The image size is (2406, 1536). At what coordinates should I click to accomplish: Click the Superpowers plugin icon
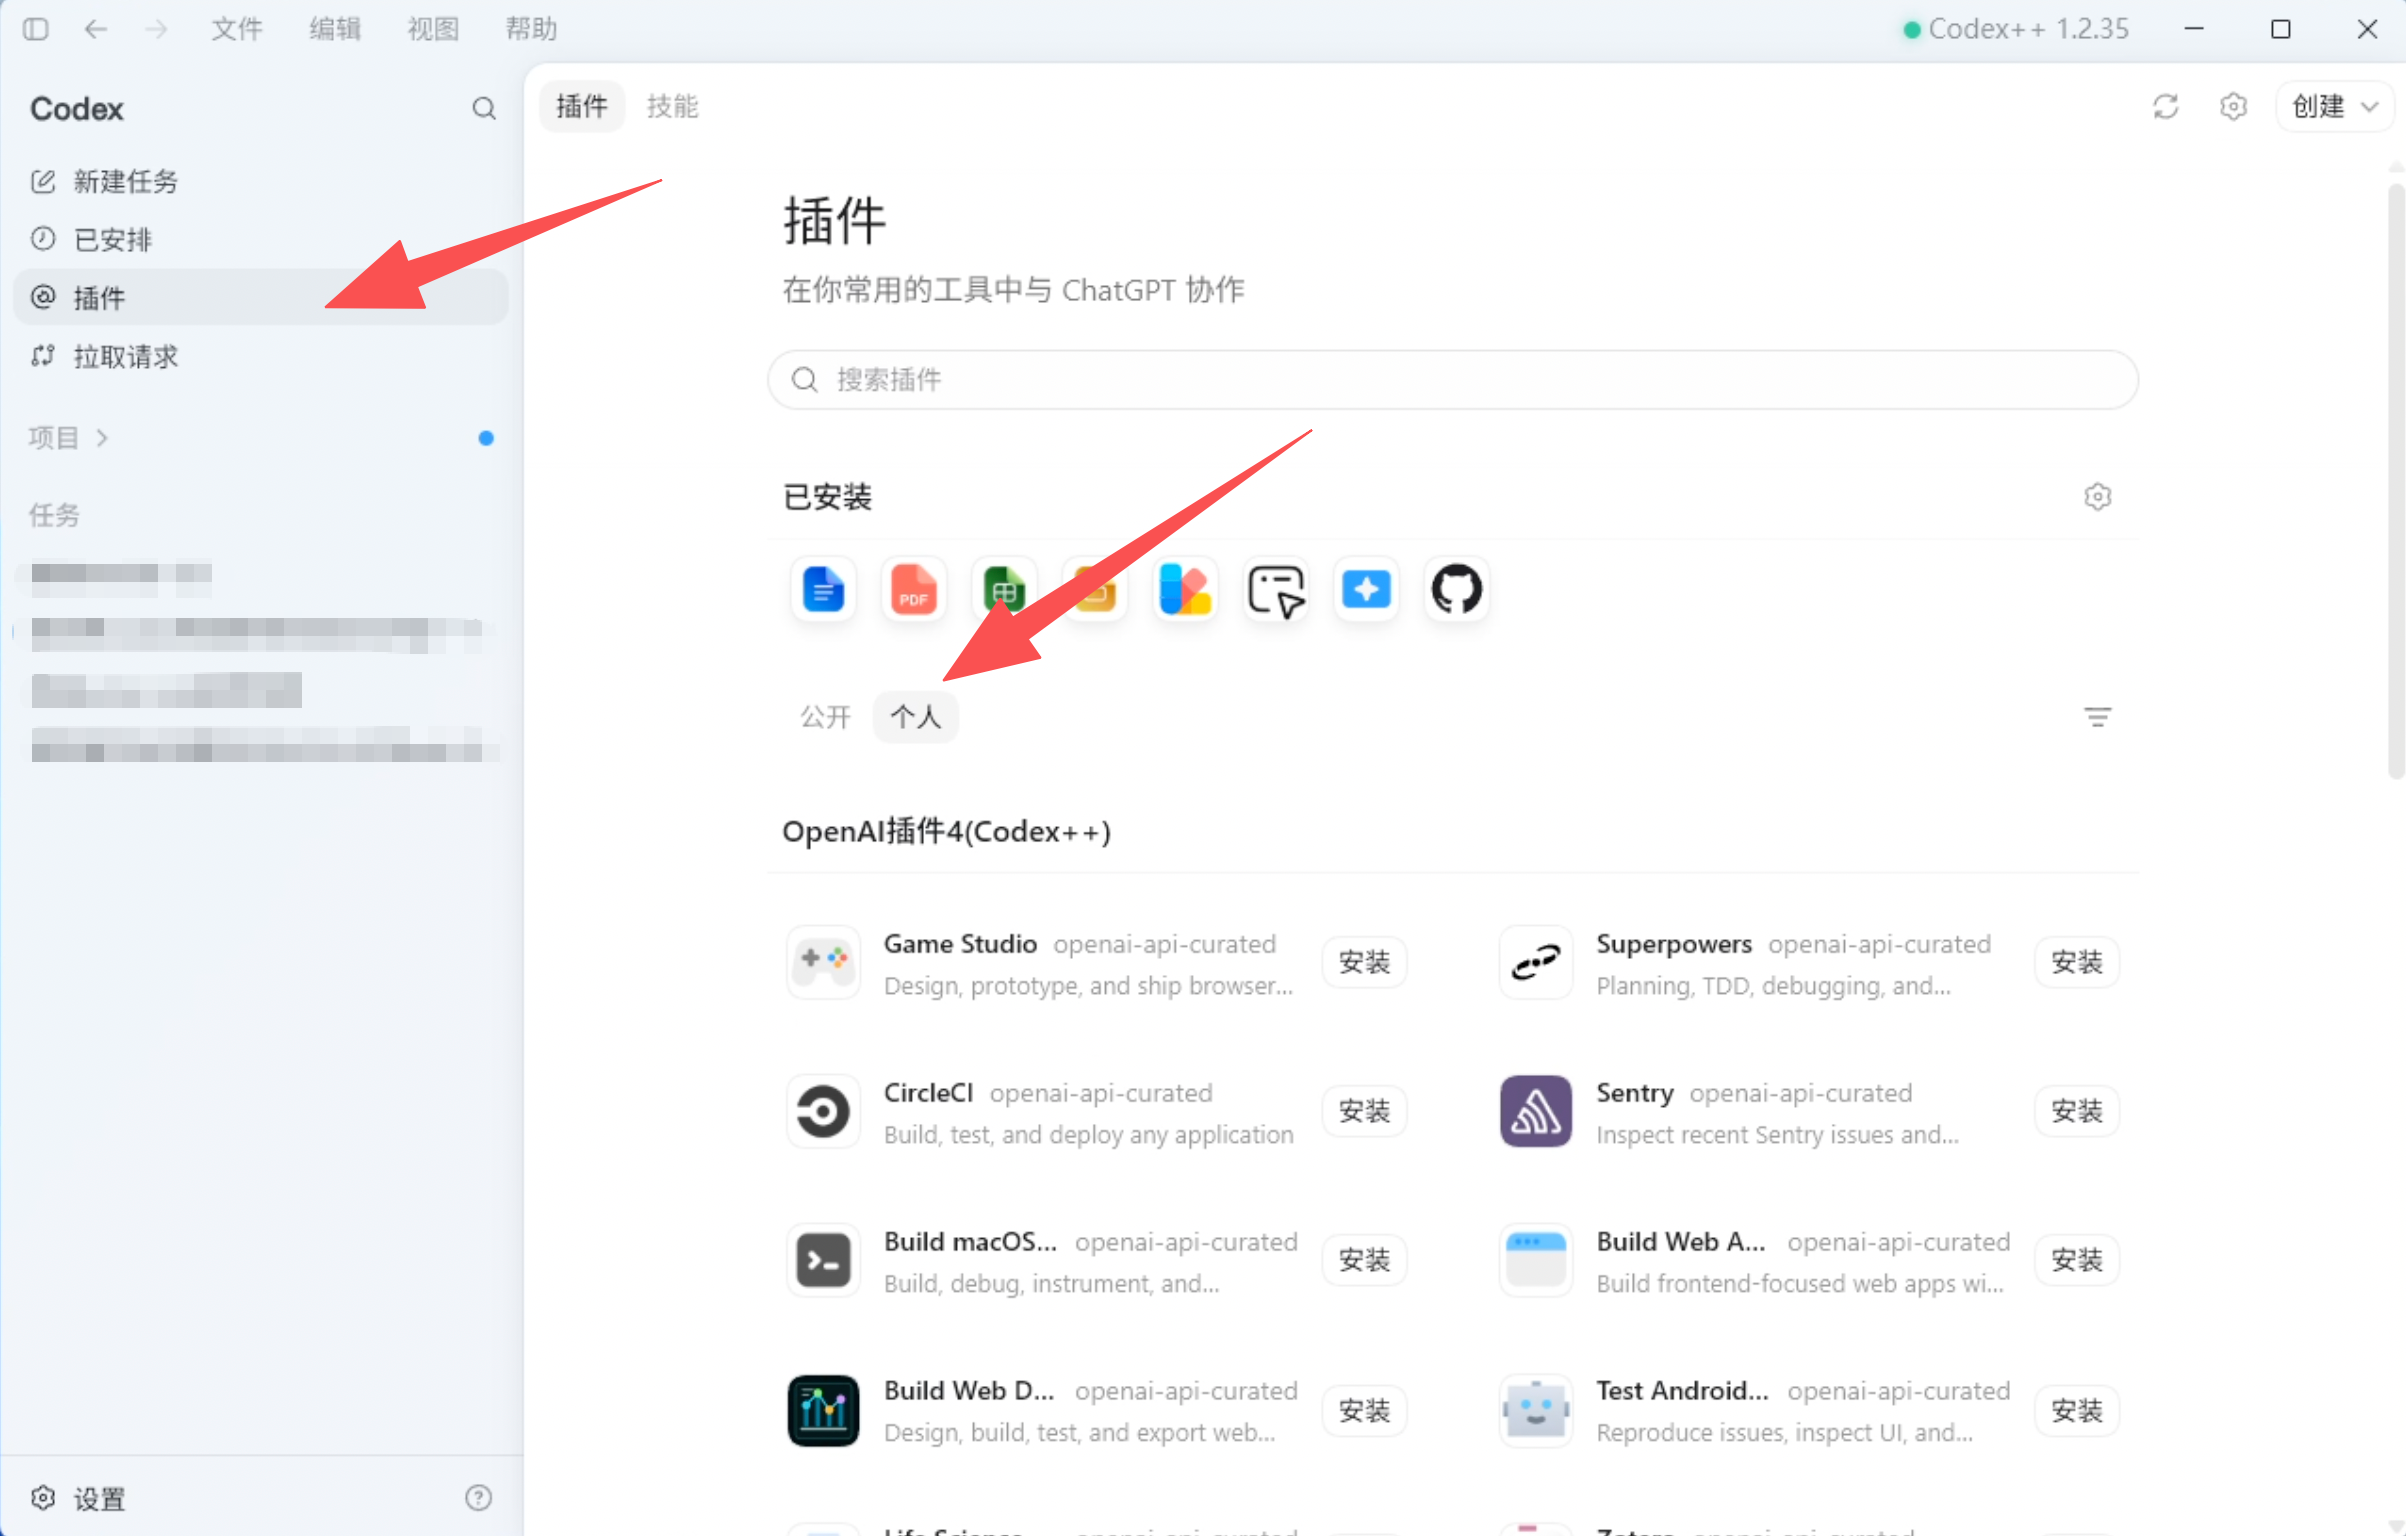tap(1536, 962)
